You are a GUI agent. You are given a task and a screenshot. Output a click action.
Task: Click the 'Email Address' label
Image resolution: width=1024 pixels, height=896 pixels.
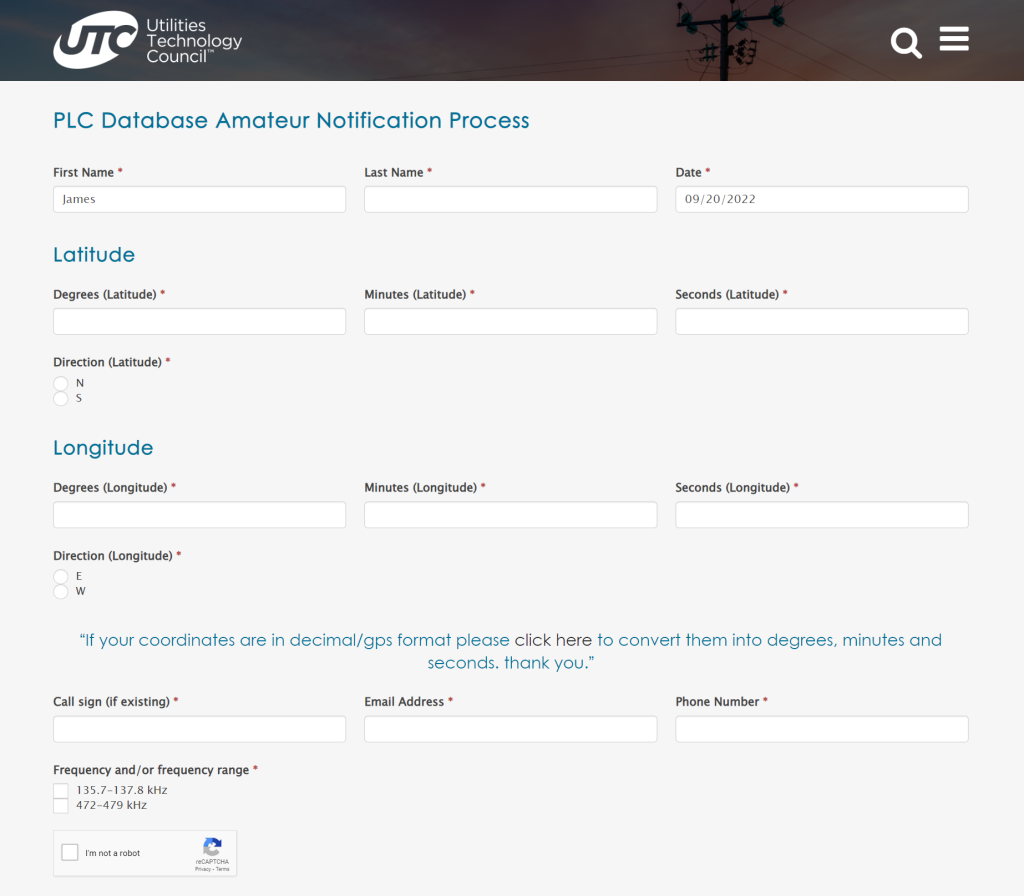click(404, 702)
